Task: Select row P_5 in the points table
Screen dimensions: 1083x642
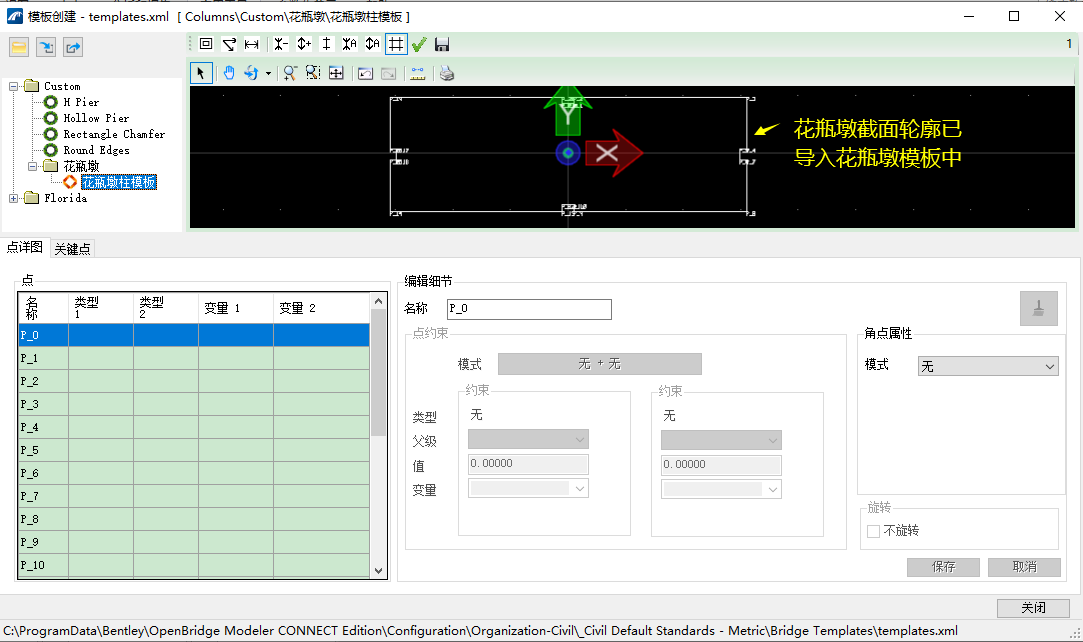Action: (194, 450)
